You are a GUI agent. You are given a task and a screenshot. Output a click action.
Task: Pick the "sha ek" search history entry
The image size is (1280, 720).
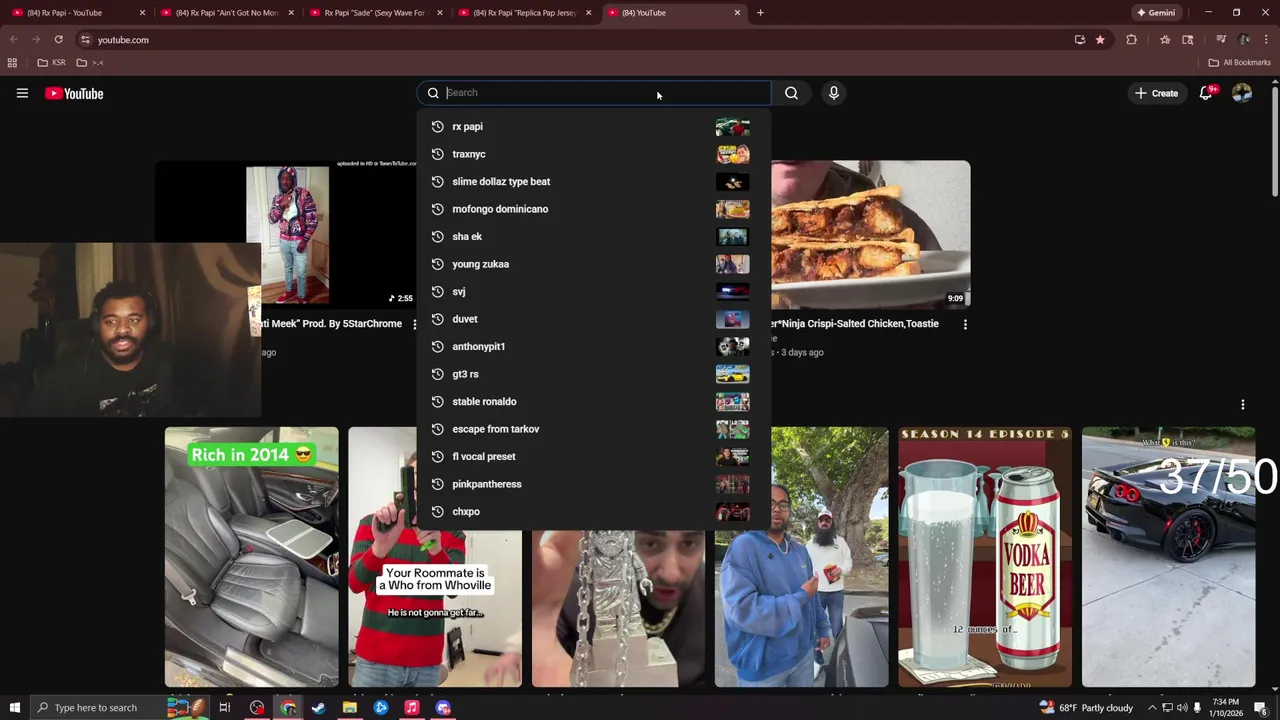coord(594,237)
